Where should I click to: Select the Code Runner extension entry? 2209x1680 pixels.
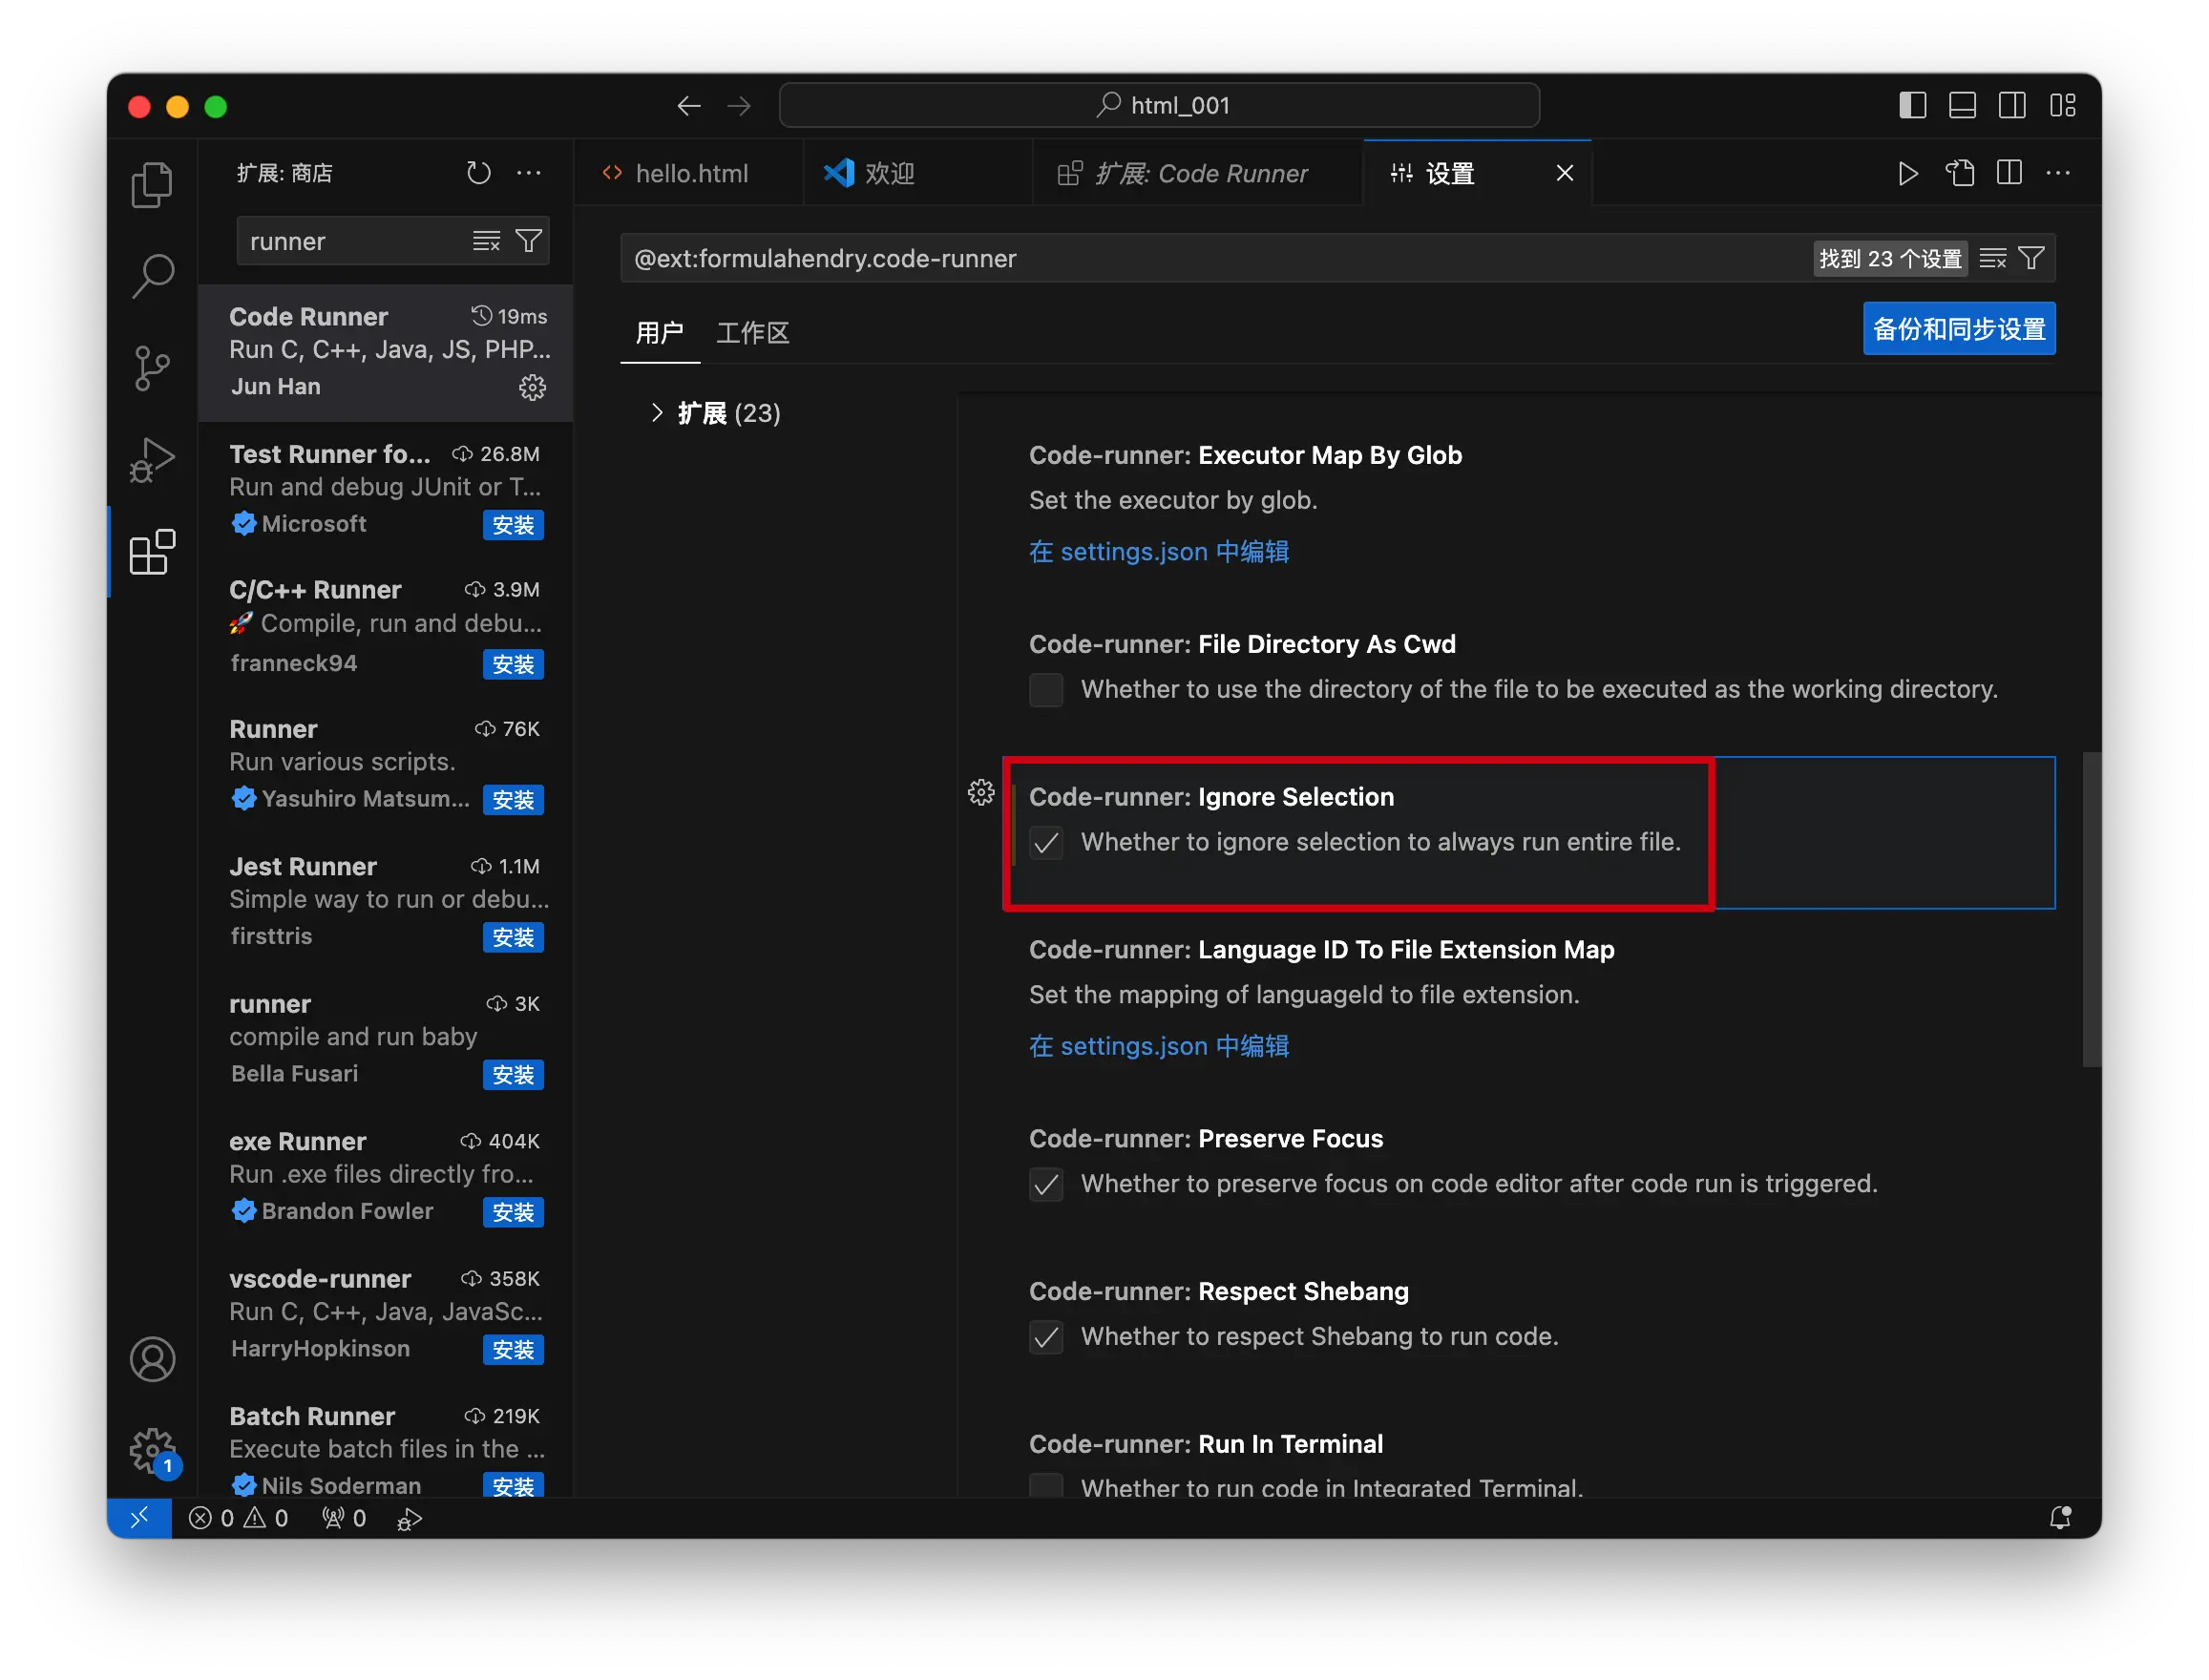click(386, 352)
